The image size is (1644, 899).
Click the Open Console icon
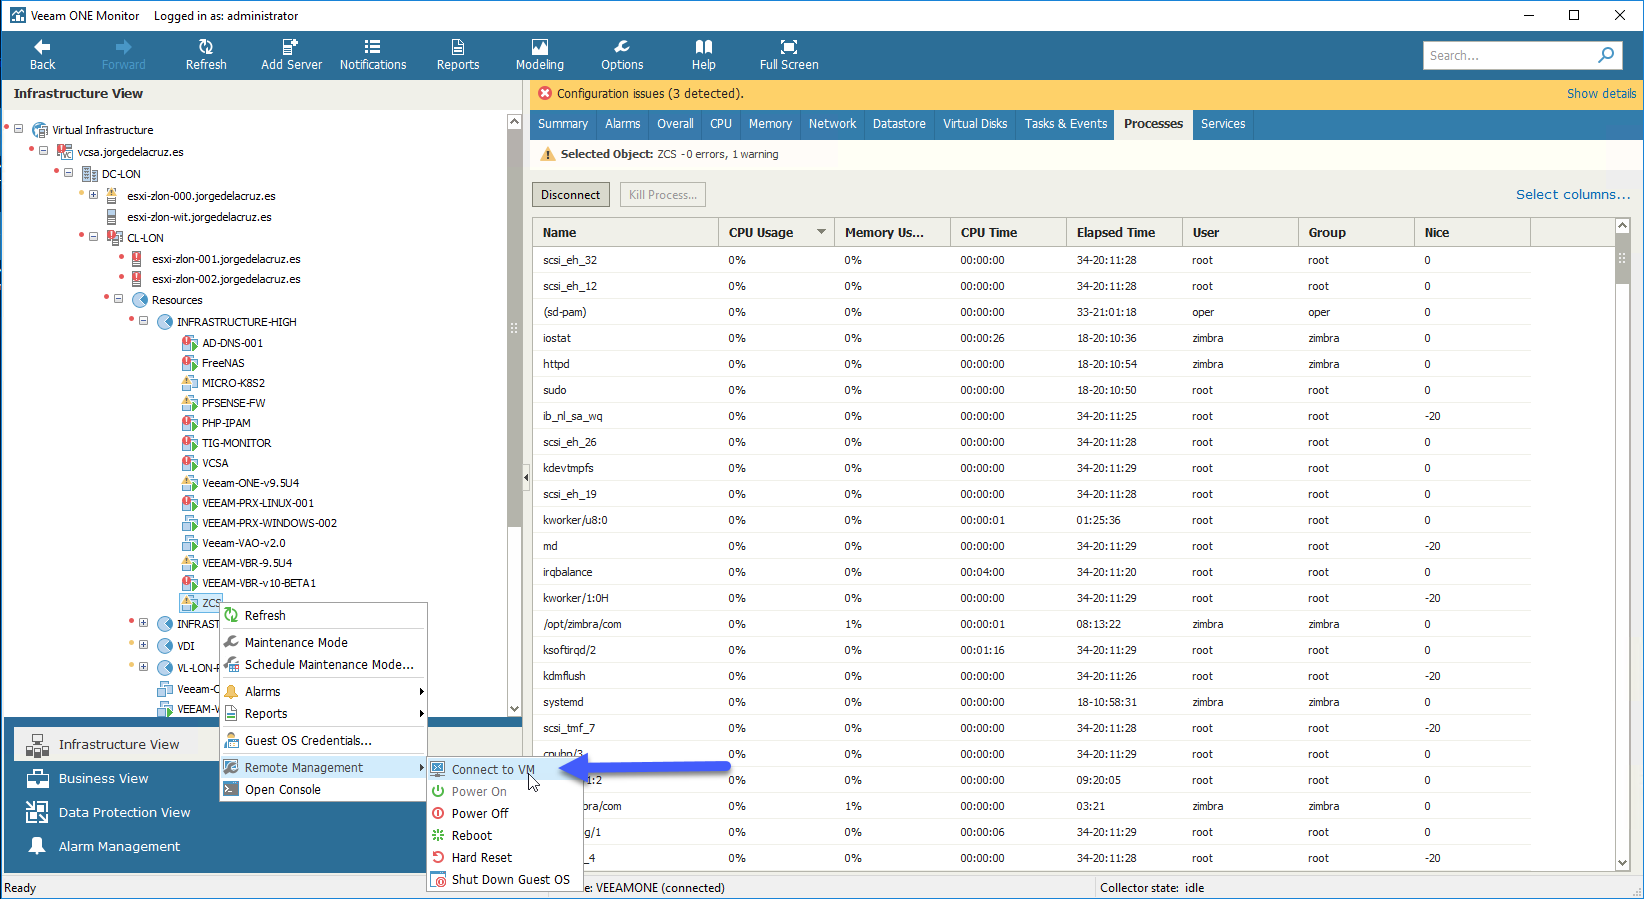231,789
